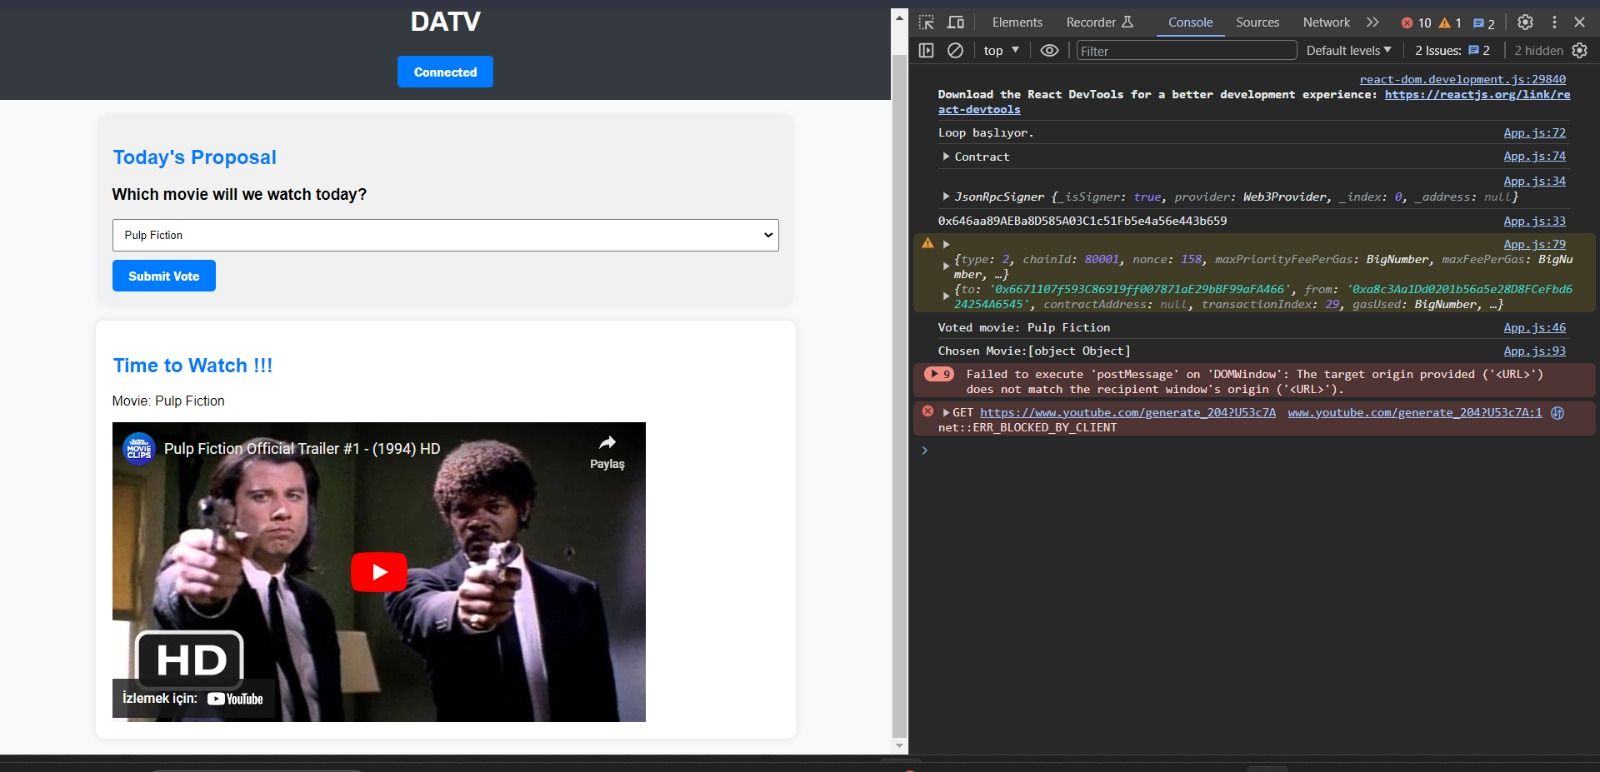Open App.js:46 source link
1600x772 pixels.
click(x=1535, y=328)
